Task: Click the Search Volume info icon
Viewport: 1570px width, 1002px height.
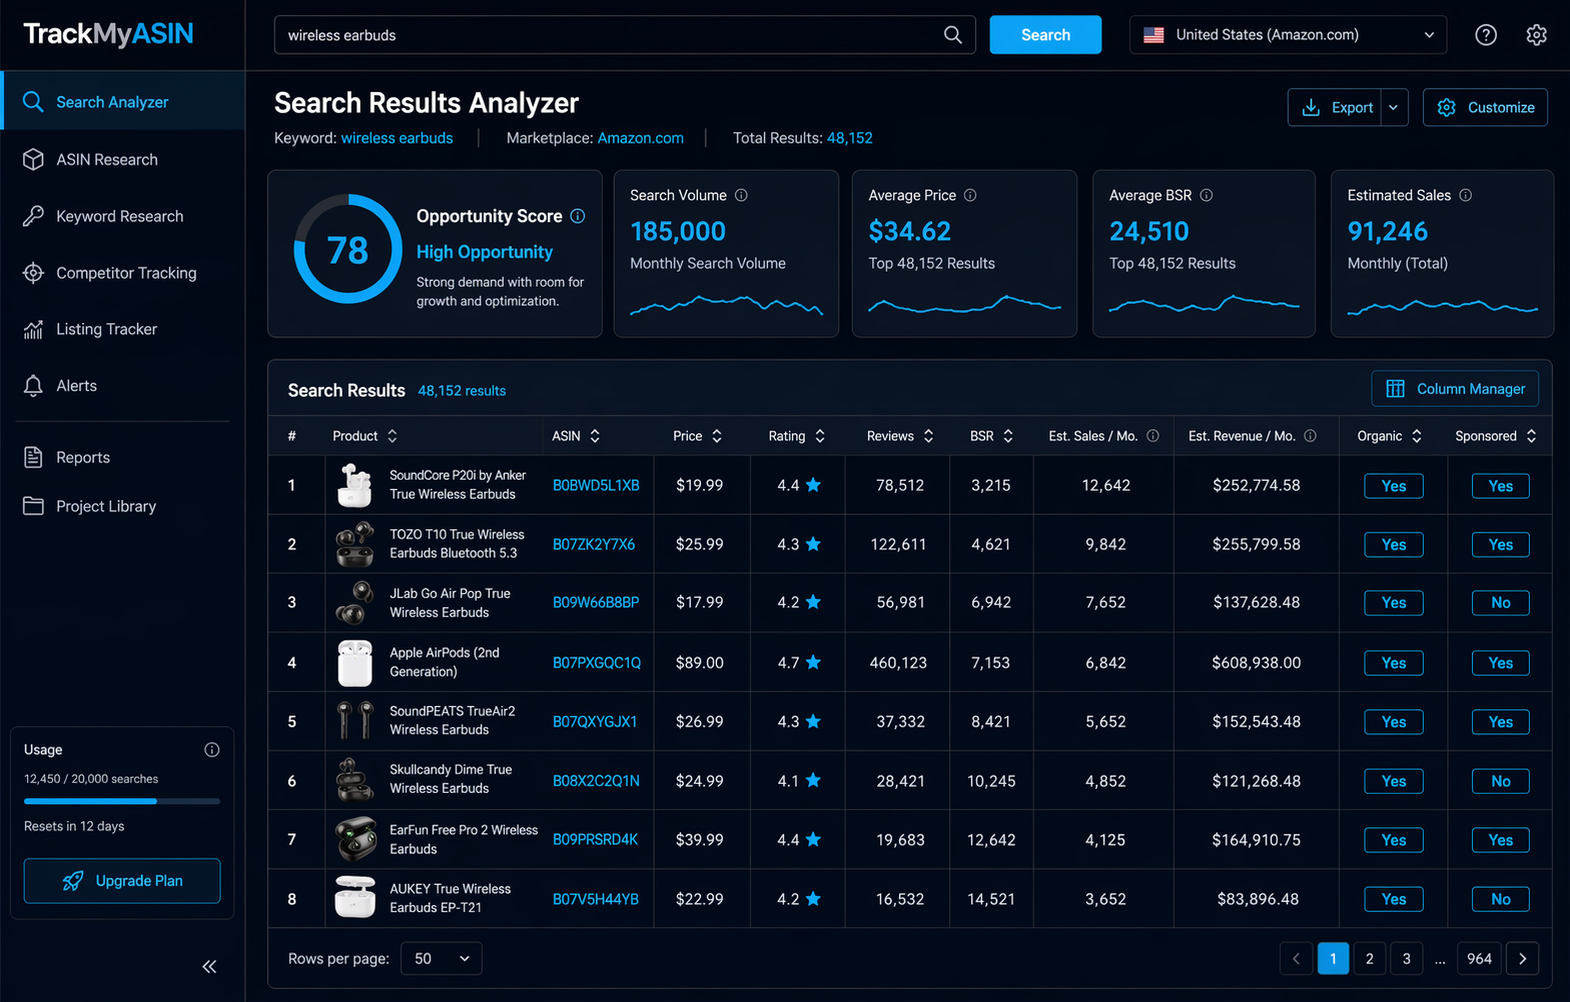Action: 741,195
